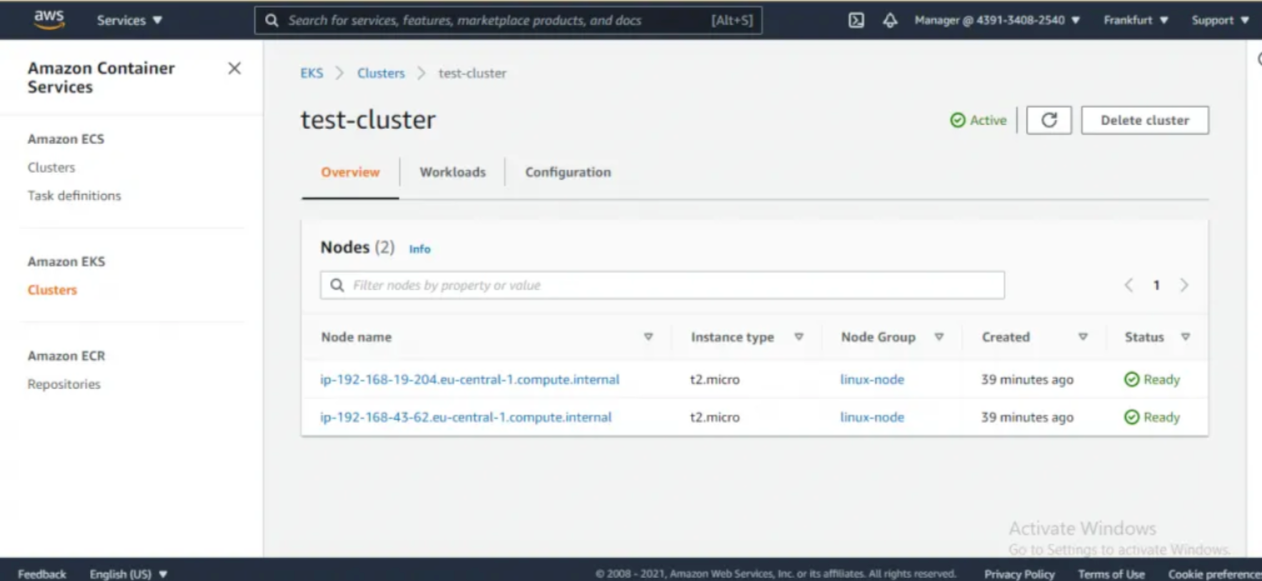Sort nodes by Instance type column

(799, 337)
